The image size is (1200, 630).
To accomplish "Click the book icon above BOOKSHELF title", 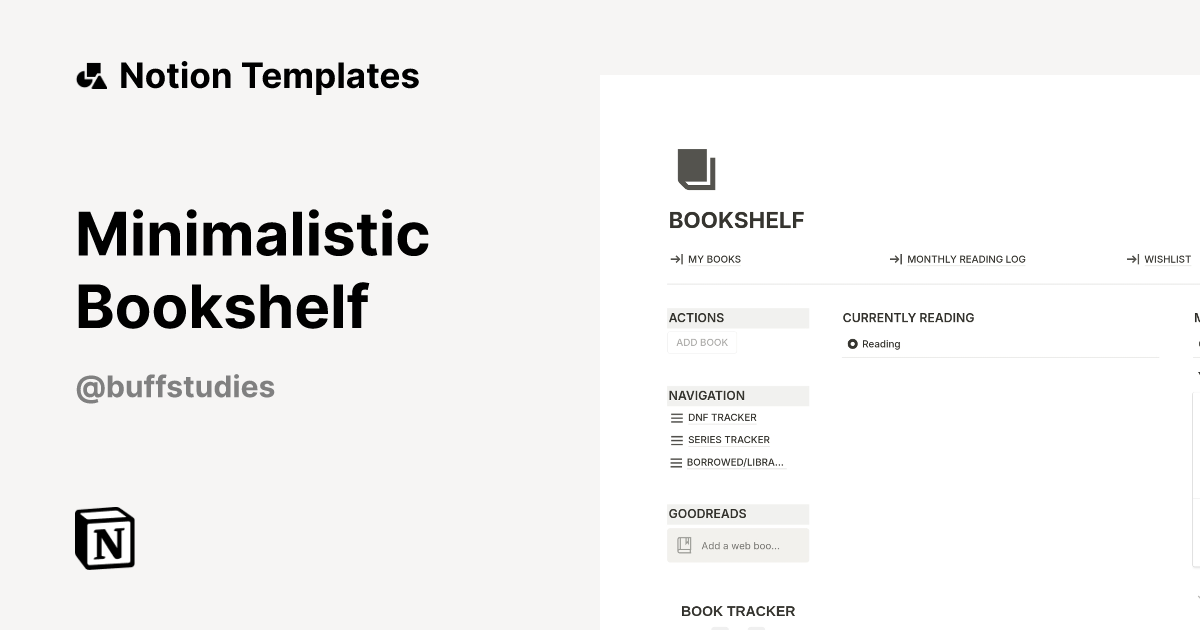I will (x=697, y=169).
